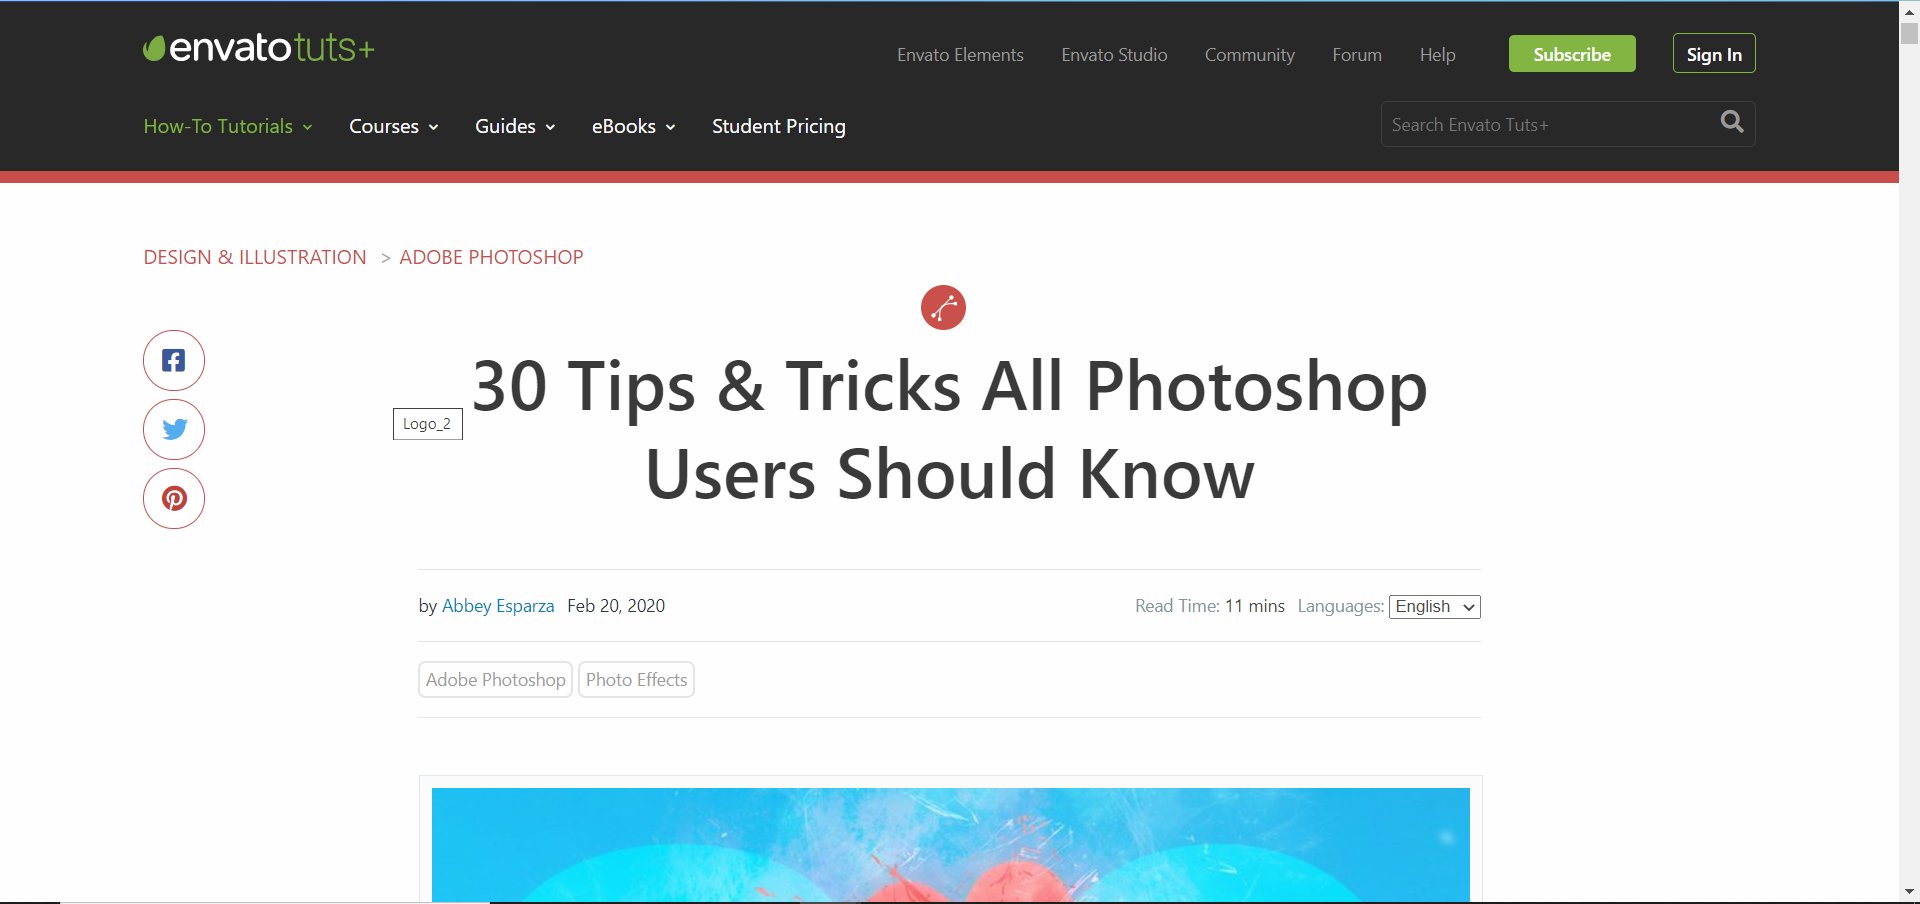This screenshot has height=904, width=1920.
Task: Expand the Courses menu
Action: point(394,126)
